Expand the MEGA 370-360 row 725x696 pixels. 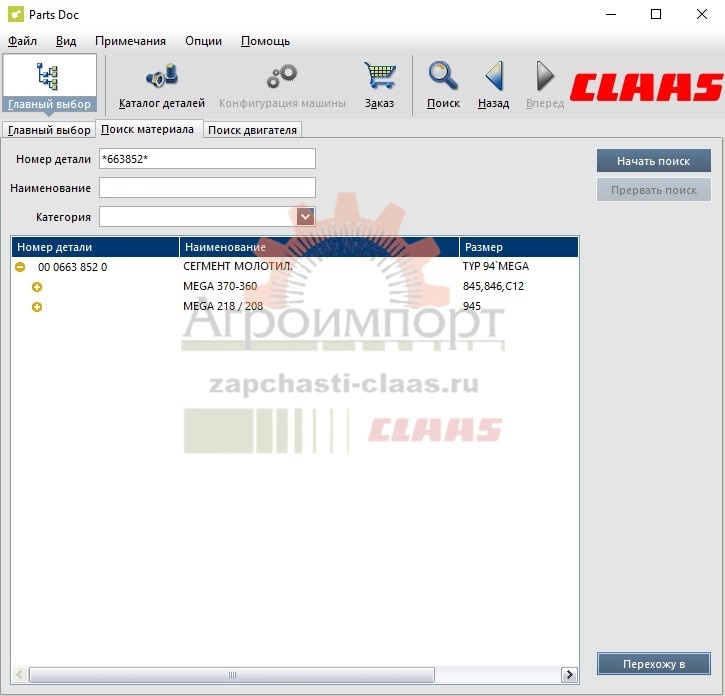pyautogui.click(x=37, y=287)
